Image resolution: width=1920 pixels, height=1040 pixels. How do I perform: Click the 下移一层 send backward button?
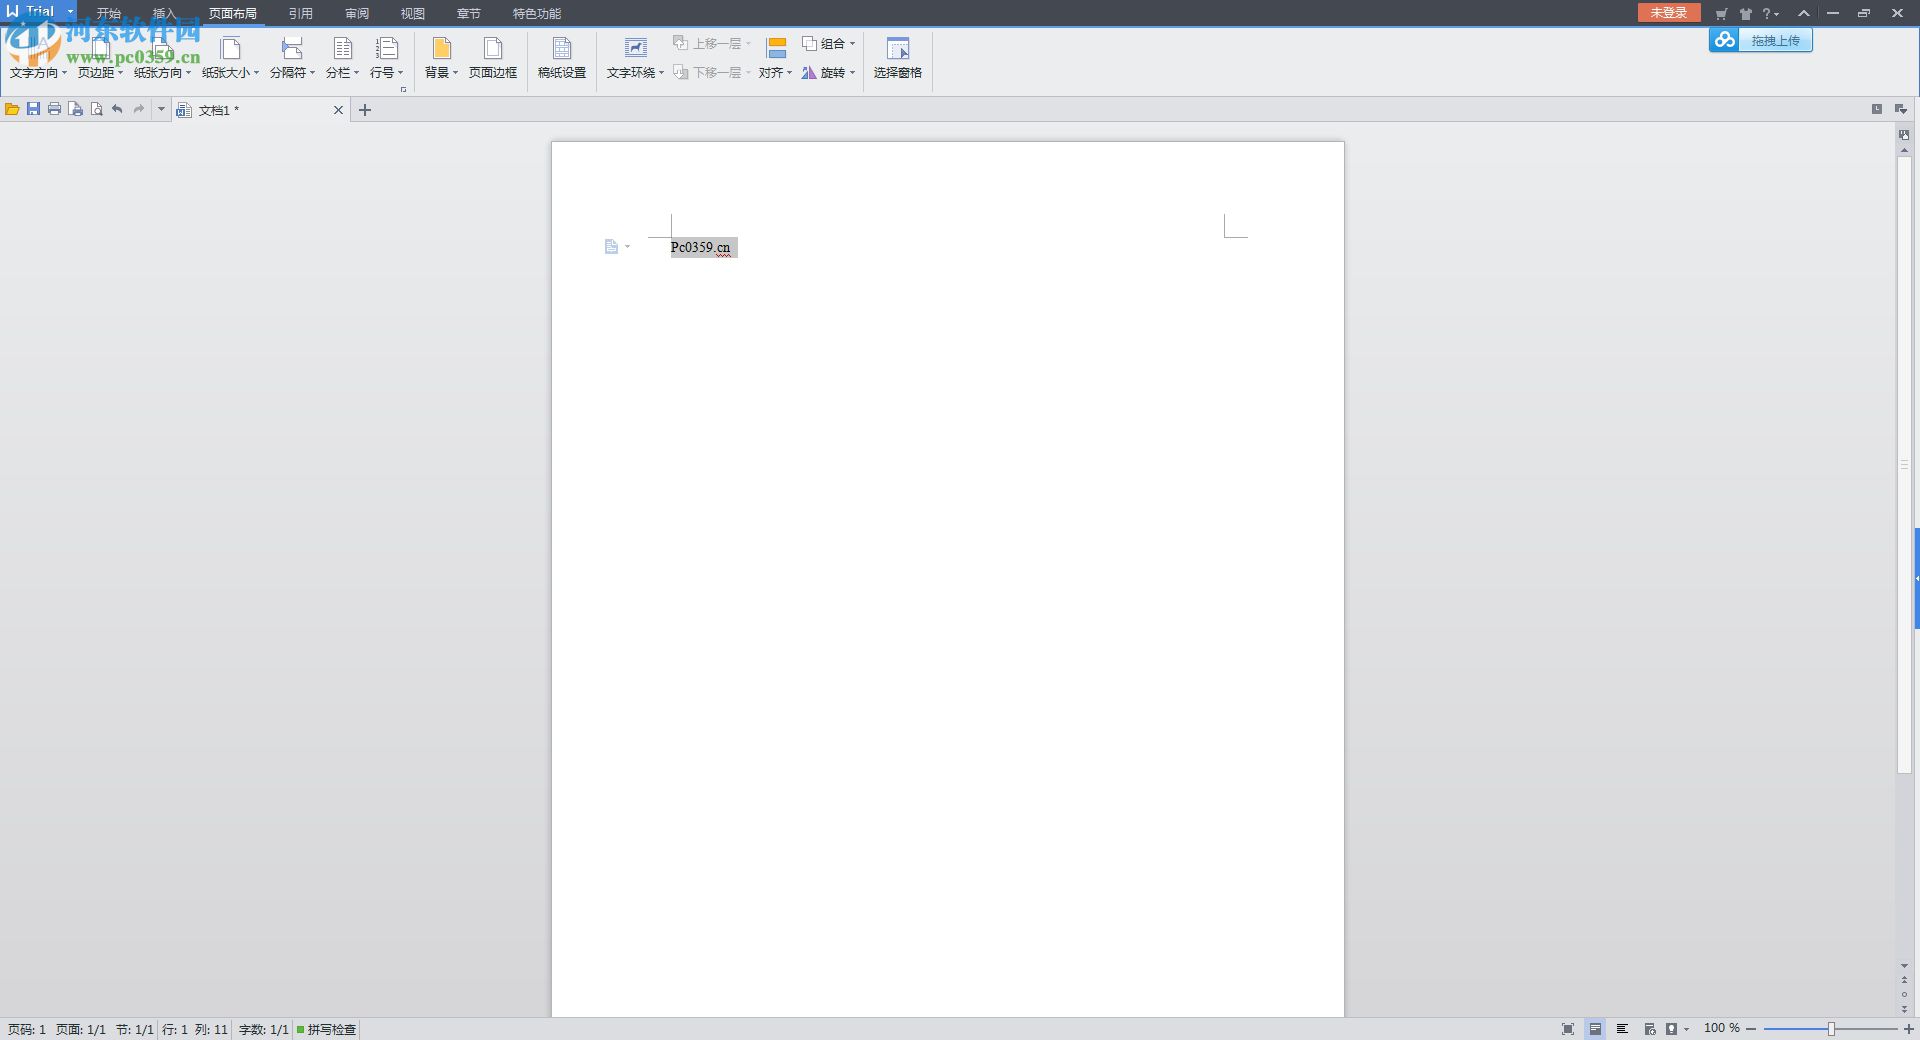711,73
